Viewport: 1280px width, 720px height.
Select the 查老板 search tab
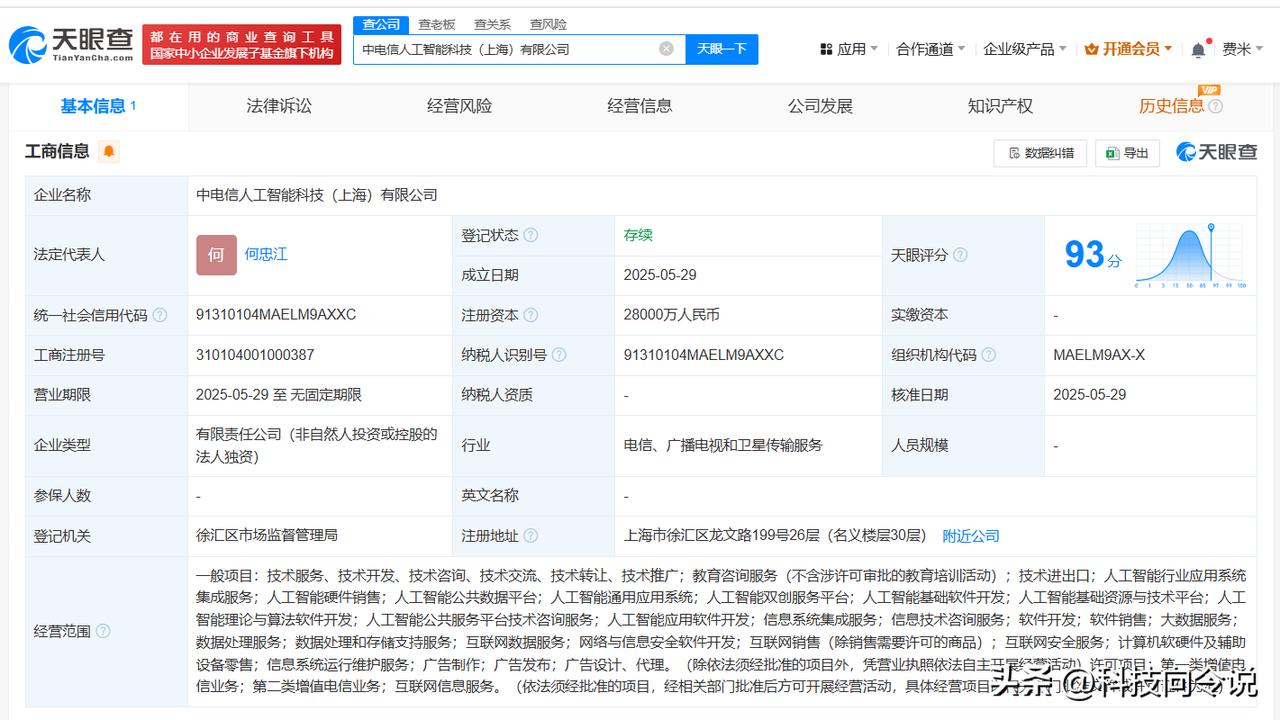tap(437, 24)
